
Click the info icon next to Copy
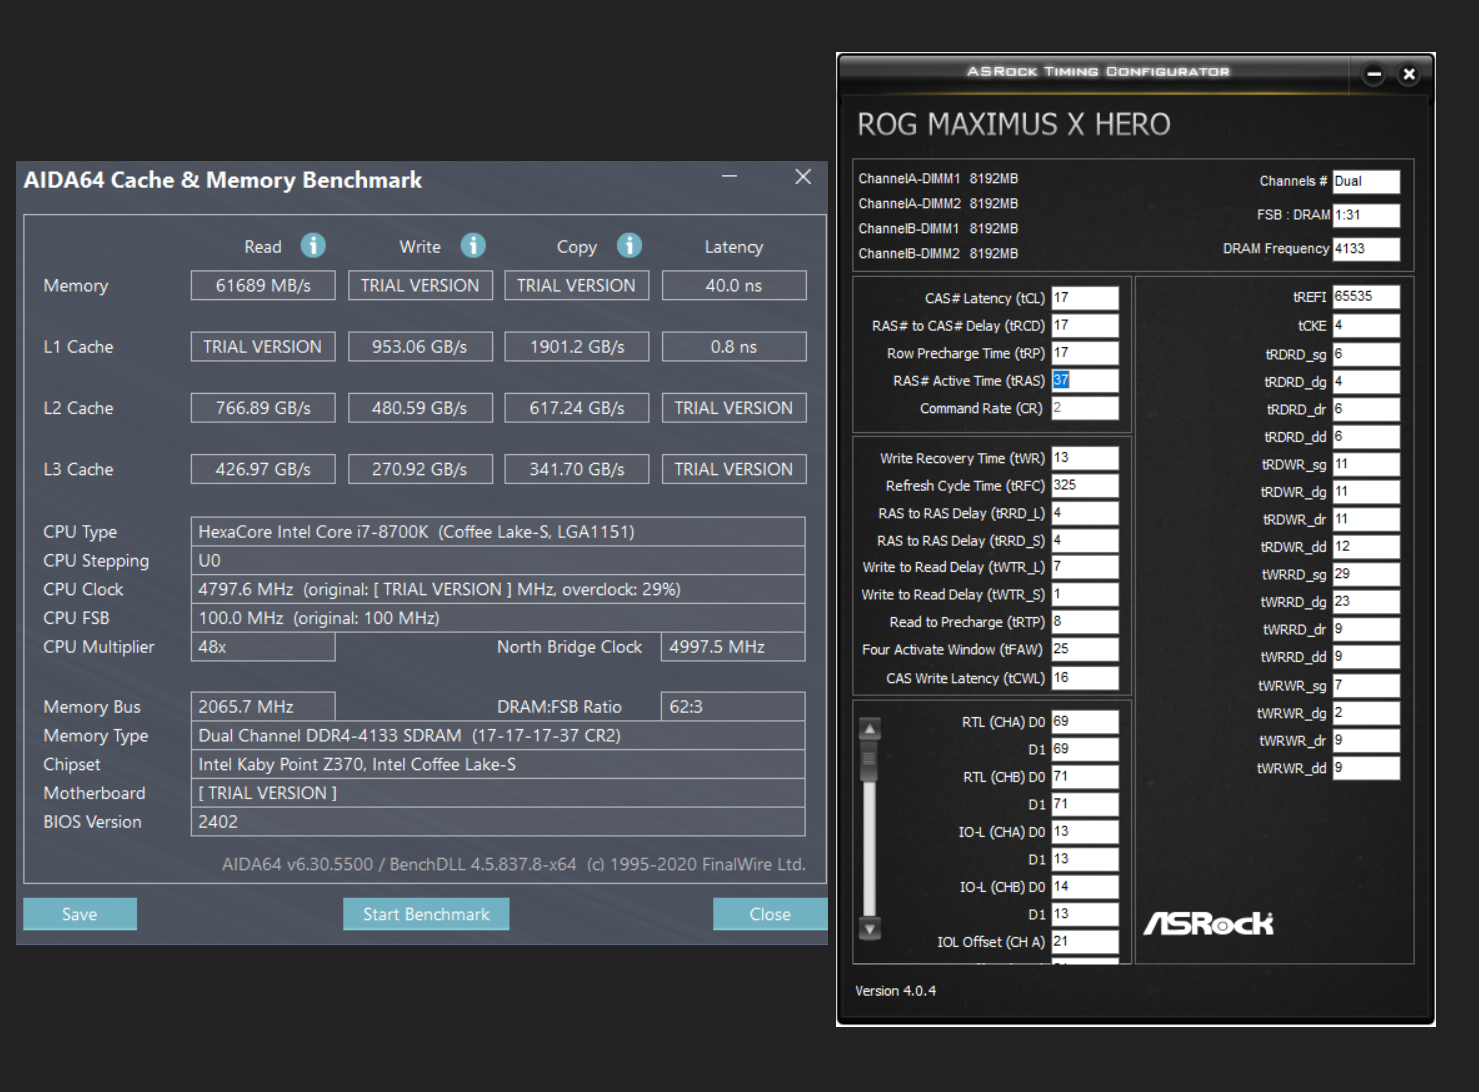(x=629, y=245)
